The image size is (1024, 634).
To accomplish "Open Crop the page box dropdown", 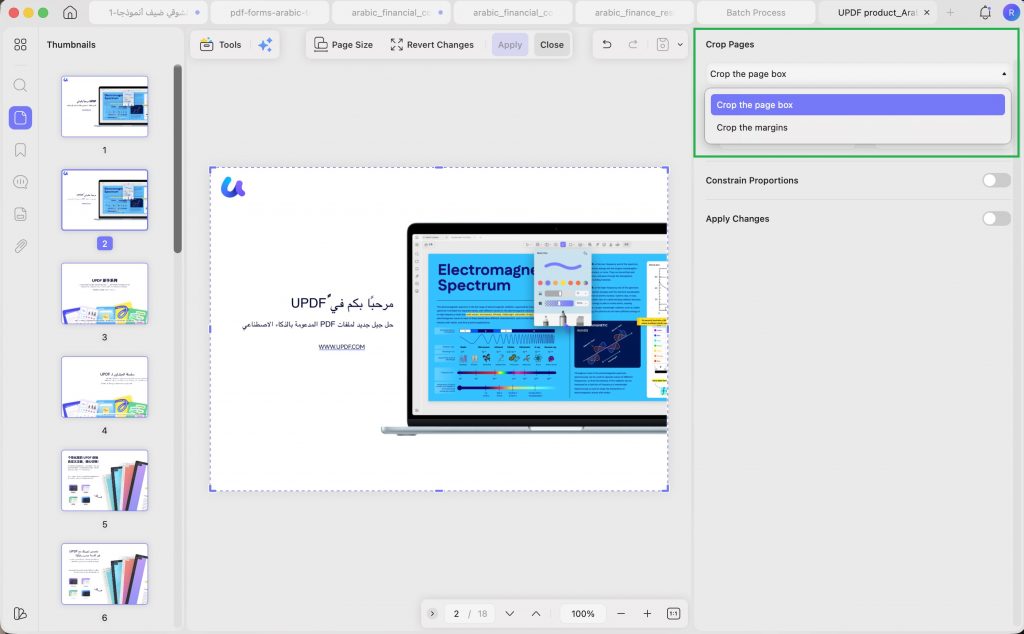I will pos(858,74).
